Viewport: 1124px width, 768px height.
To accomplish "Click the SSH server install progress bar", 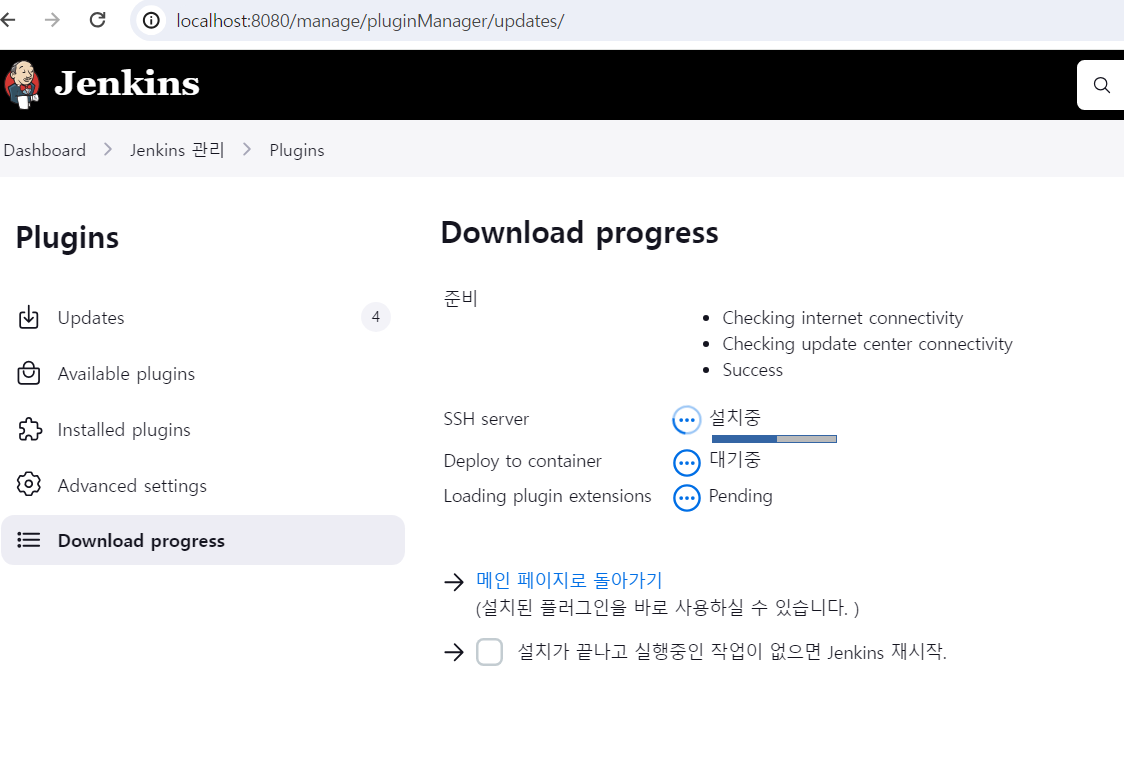I will click(774, 439).
